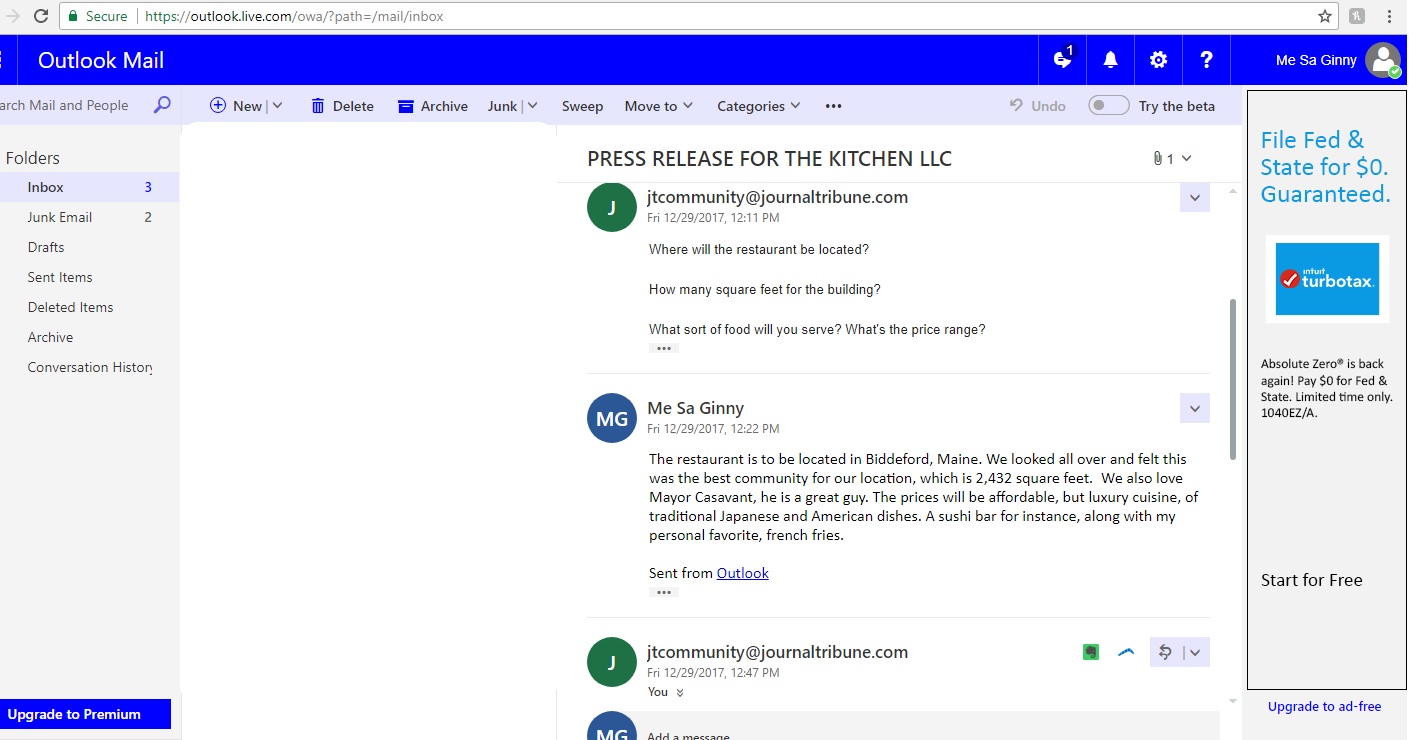This screenshot has width=1409, height=740.
Task: Click the Add a message field
Action: pyautogui.click(x=900, y=735)
